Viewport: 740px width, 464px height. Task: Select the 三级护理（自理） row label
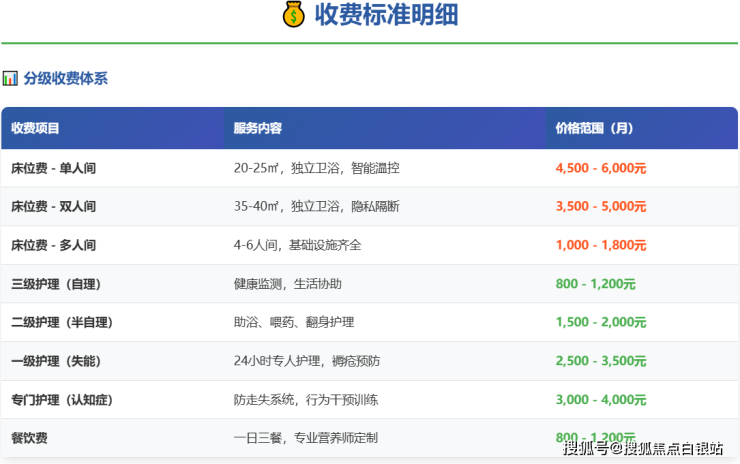tap(56, 284)
